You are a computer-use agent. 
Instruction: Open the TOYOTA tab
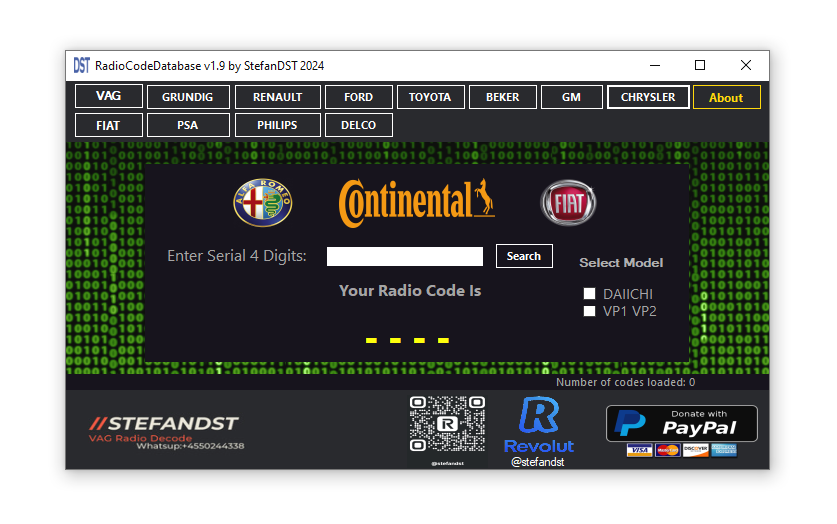(x=430, y=97)
